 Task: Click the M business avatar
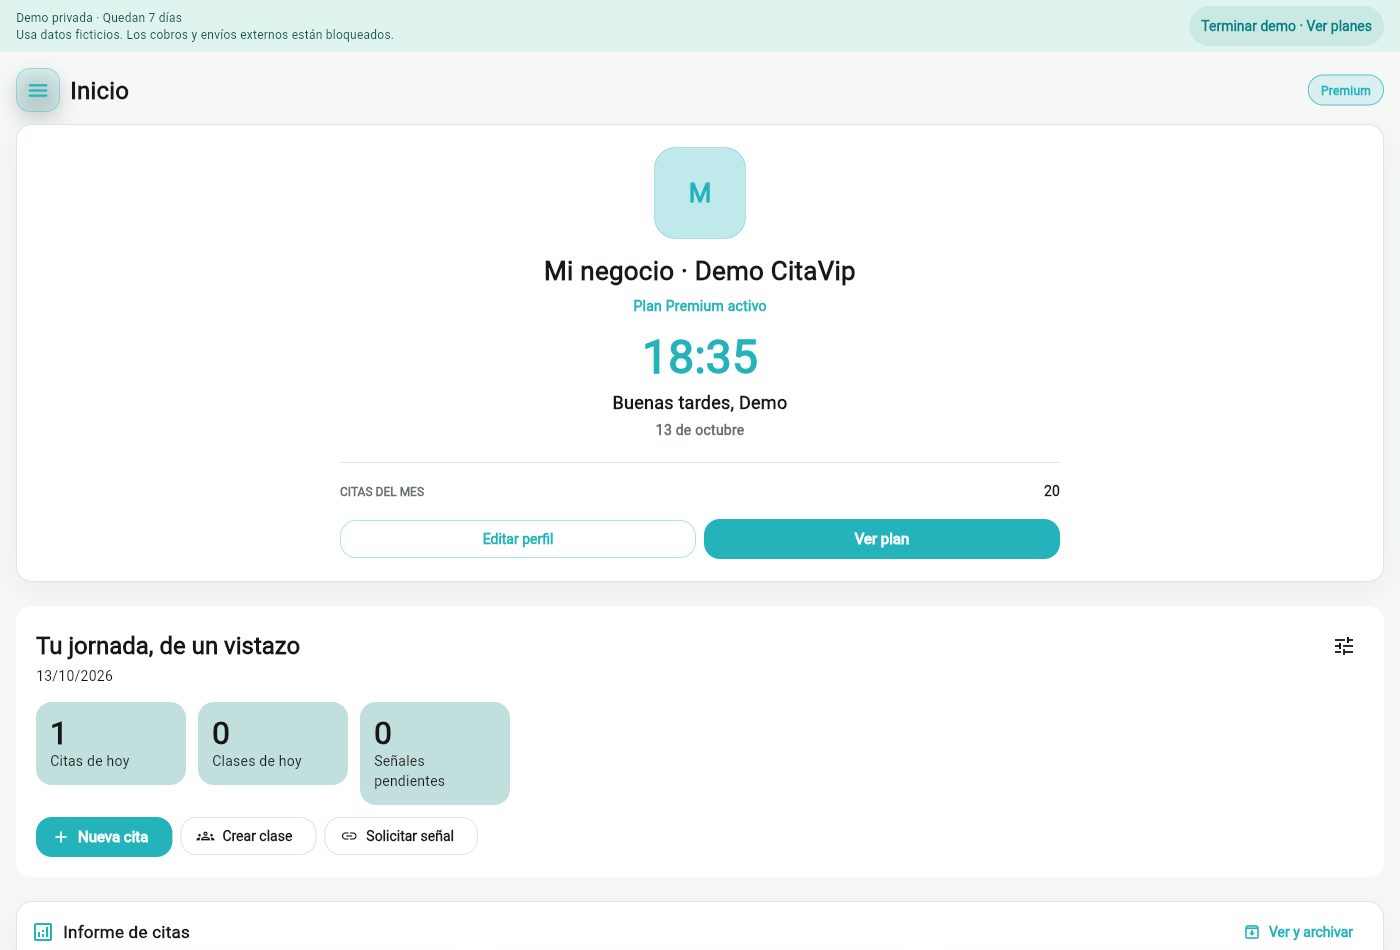(700, 193)
